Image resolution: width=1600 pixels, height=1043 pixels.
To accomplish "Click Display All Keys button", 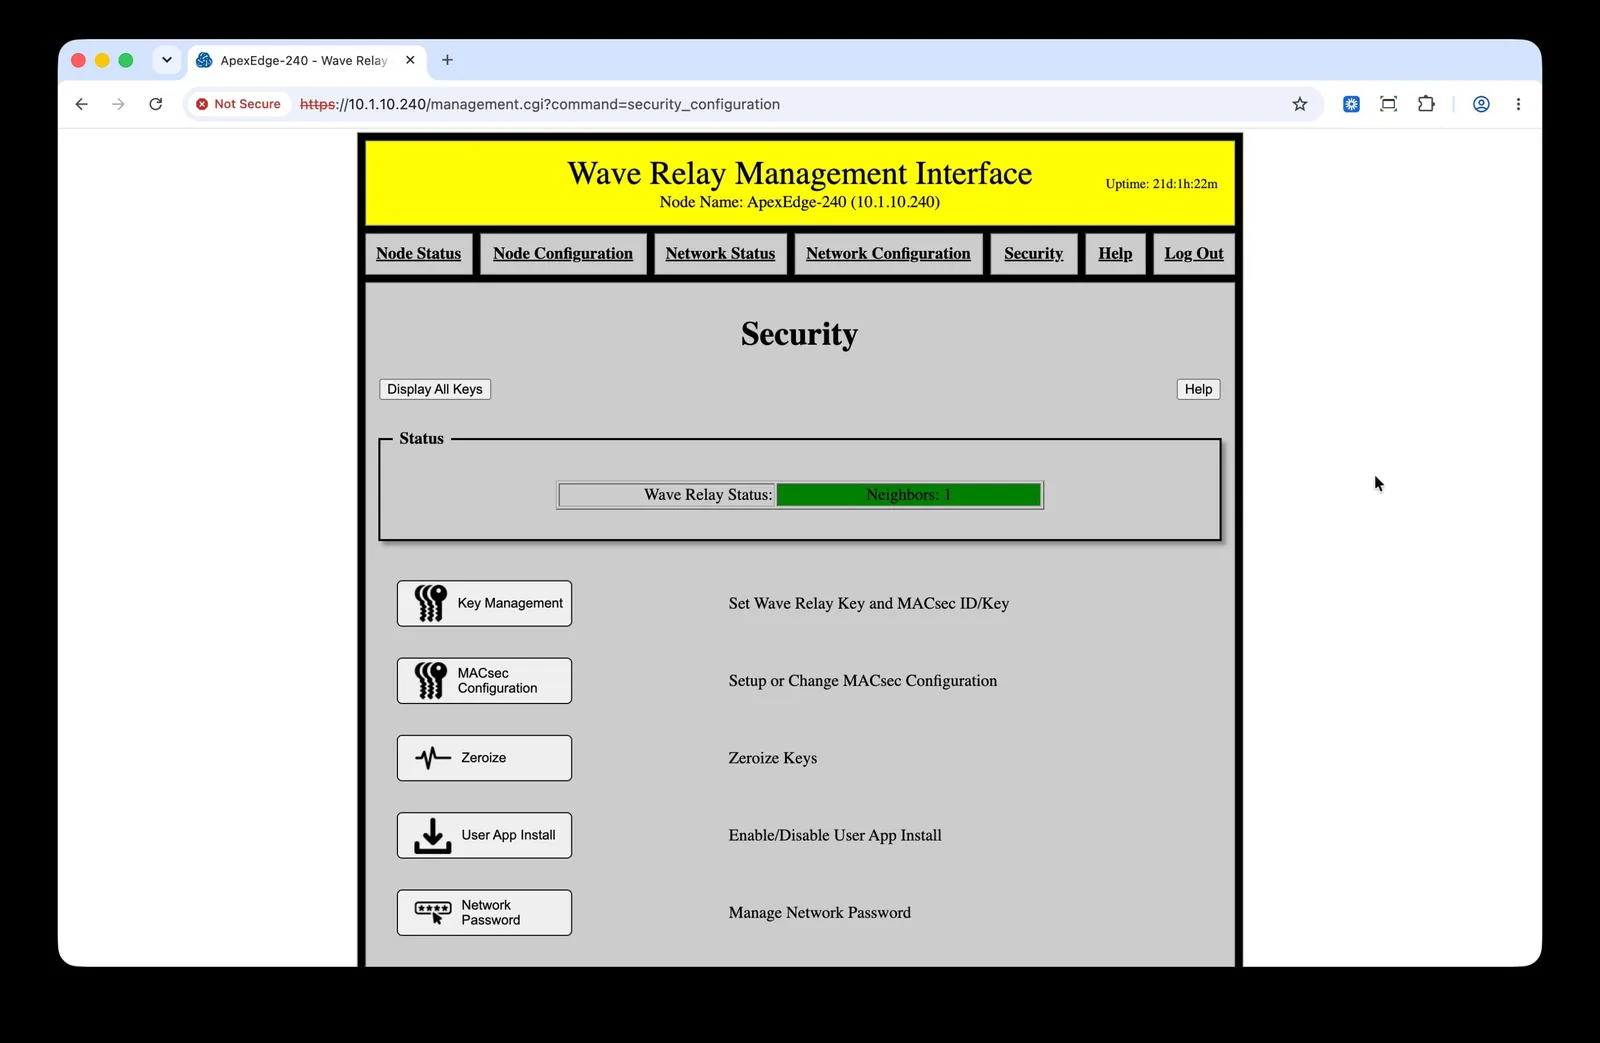I will click(435, 389).
